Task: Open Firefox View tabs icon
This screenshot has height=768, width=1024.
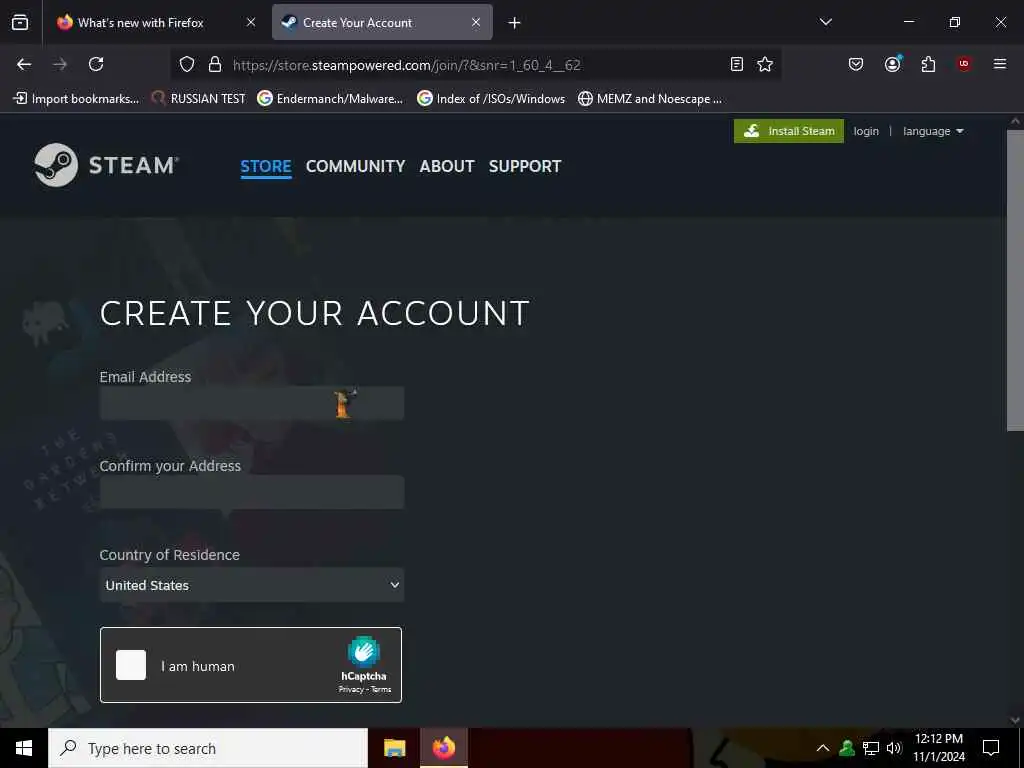Action: 20,22
